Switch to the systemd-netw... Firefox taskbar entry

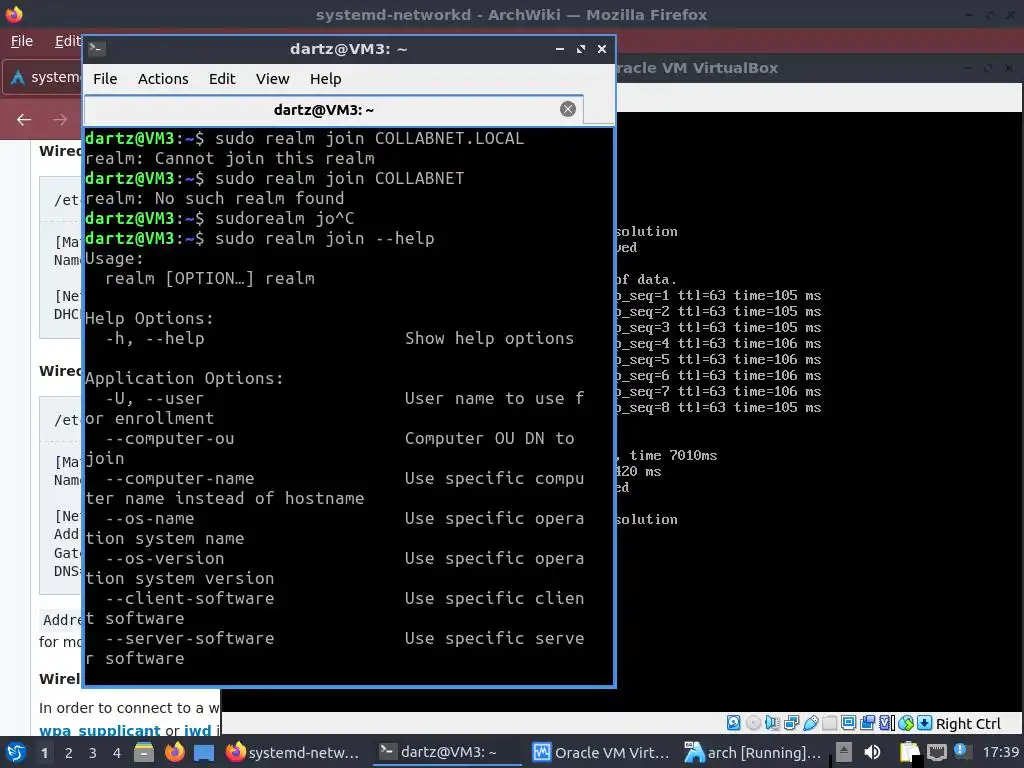click(293, 752)
